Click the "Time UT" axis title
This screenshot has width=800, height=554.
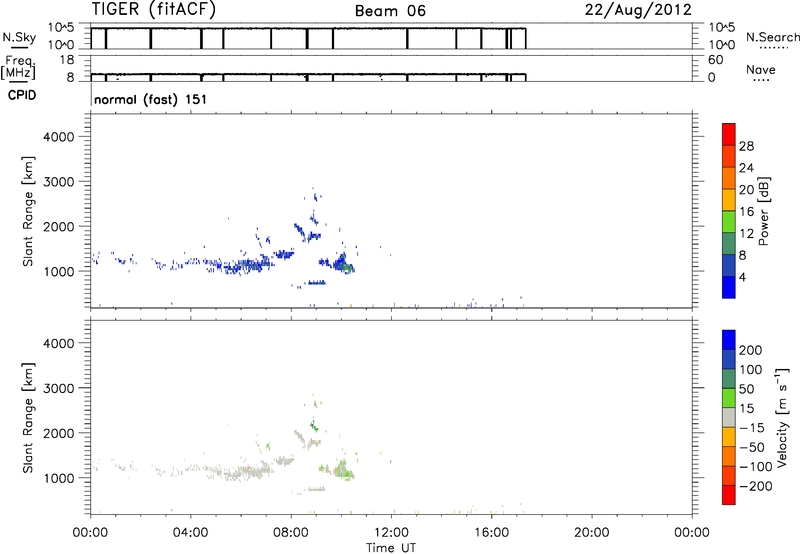pyautogui.click(x=391, y=548)
